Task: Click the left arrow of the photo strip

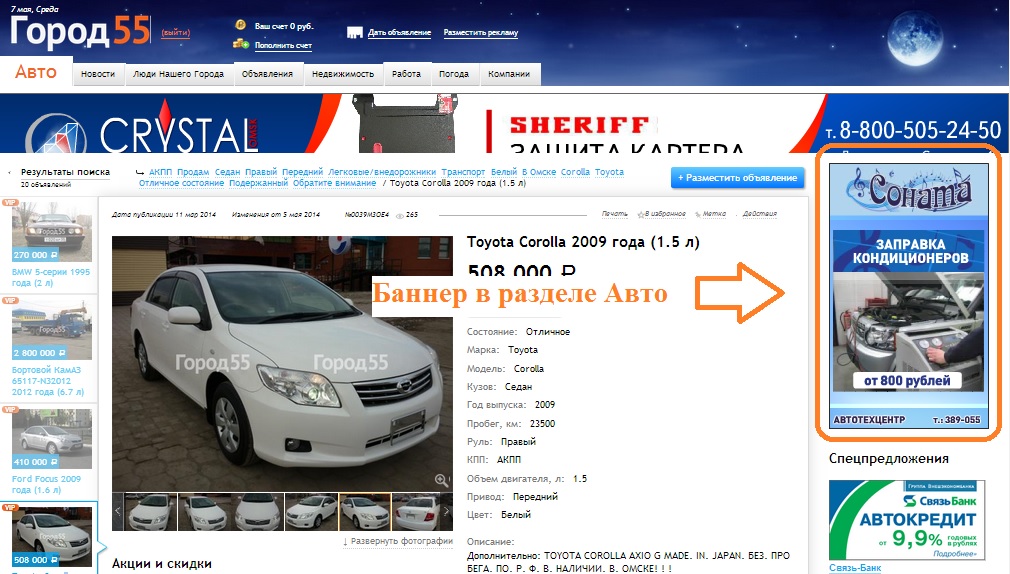Action: tap(118, 511)
